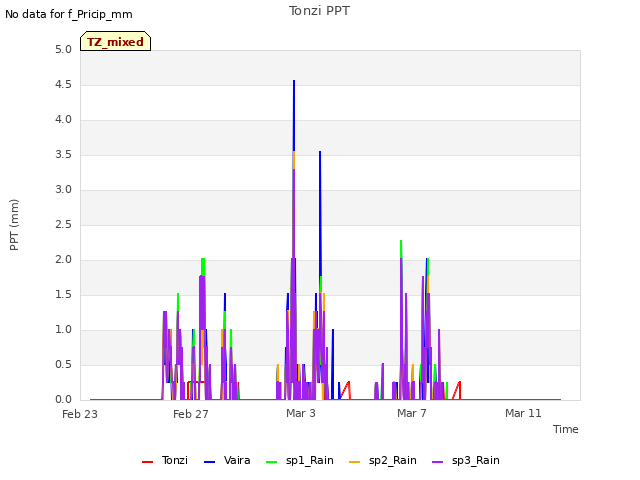The height and width of the screenshot is (480, 640).
Task: Click the chart title Tonzi PPT
Action: point(319,11)
